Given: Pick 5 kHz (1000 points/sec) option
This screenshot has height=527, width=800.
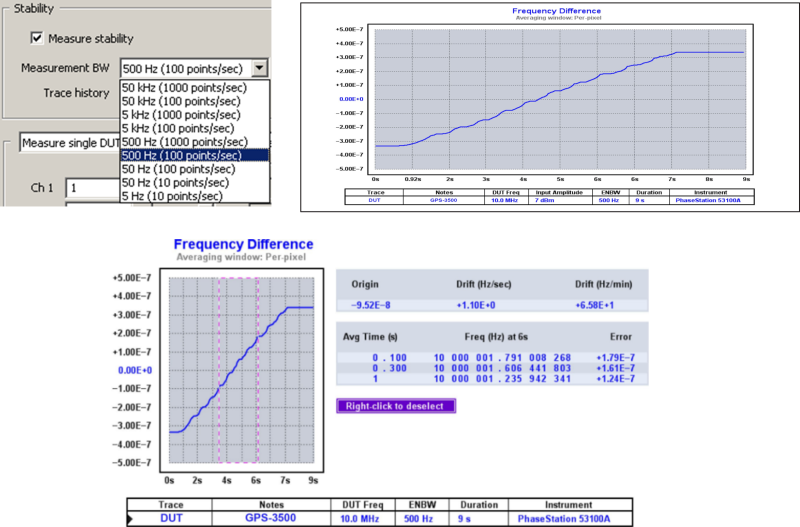Looking at the screenshot, I should tap(180, 115).
